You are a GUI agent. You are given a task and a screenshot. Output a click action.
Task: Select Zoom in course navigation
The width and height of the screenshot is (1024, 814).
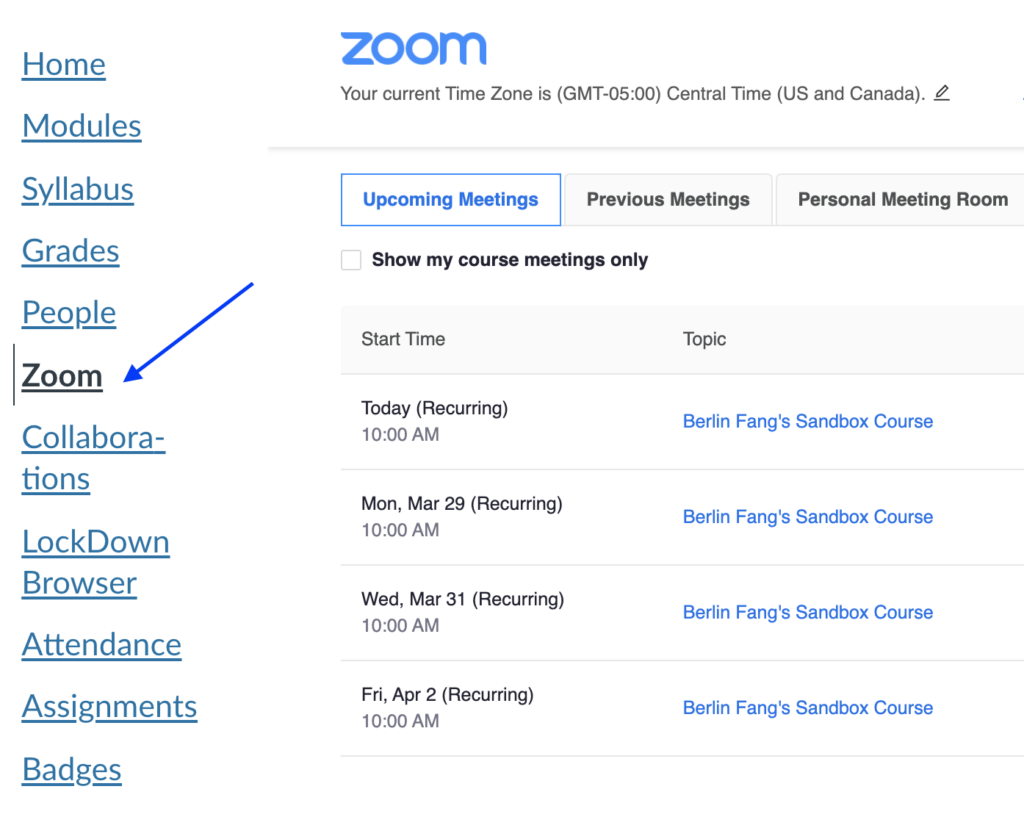pos(62,376)
